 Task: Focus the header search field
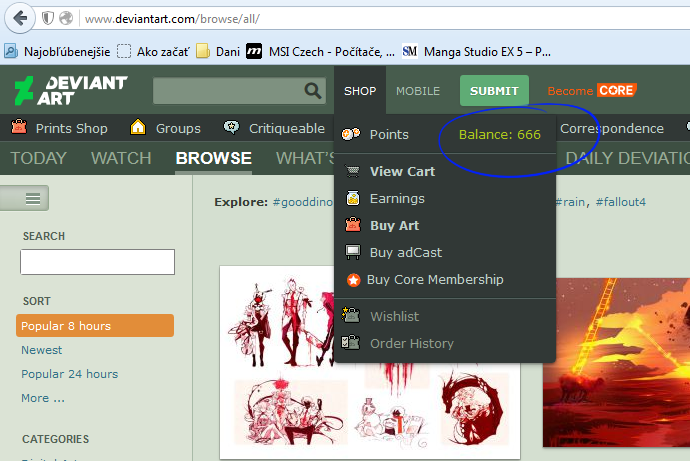pos(239,91)
